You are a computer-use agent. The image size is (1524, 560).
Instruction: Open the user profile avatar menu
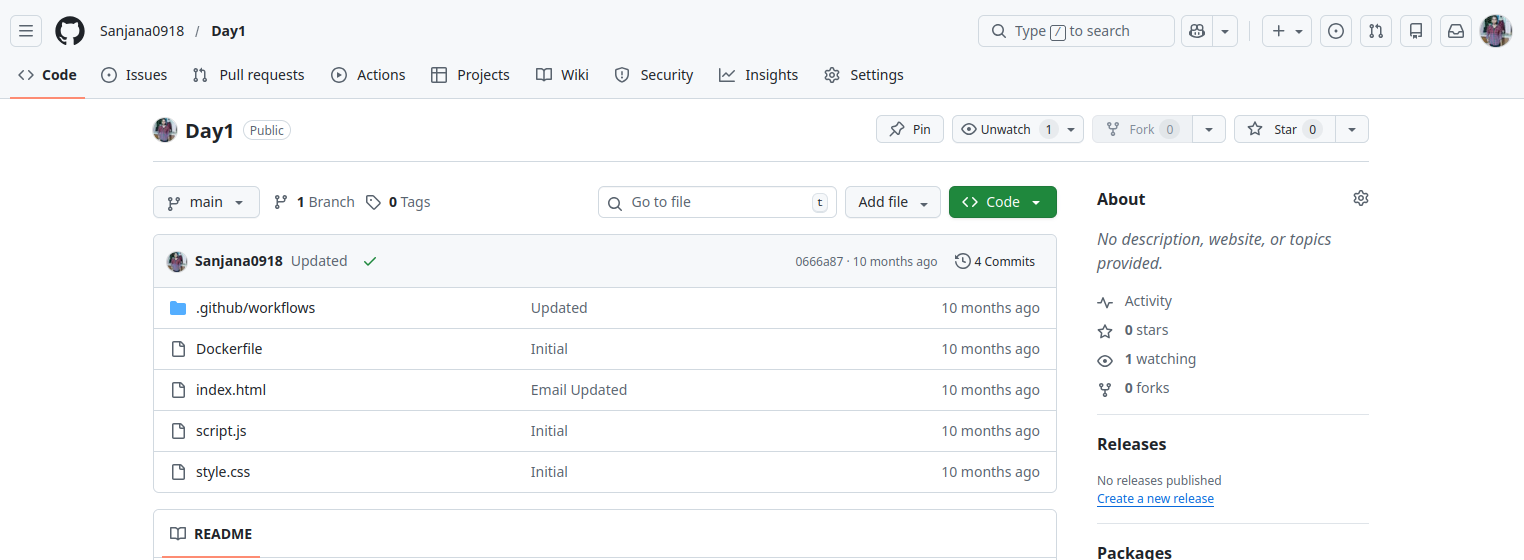[x=1496, y=31]
